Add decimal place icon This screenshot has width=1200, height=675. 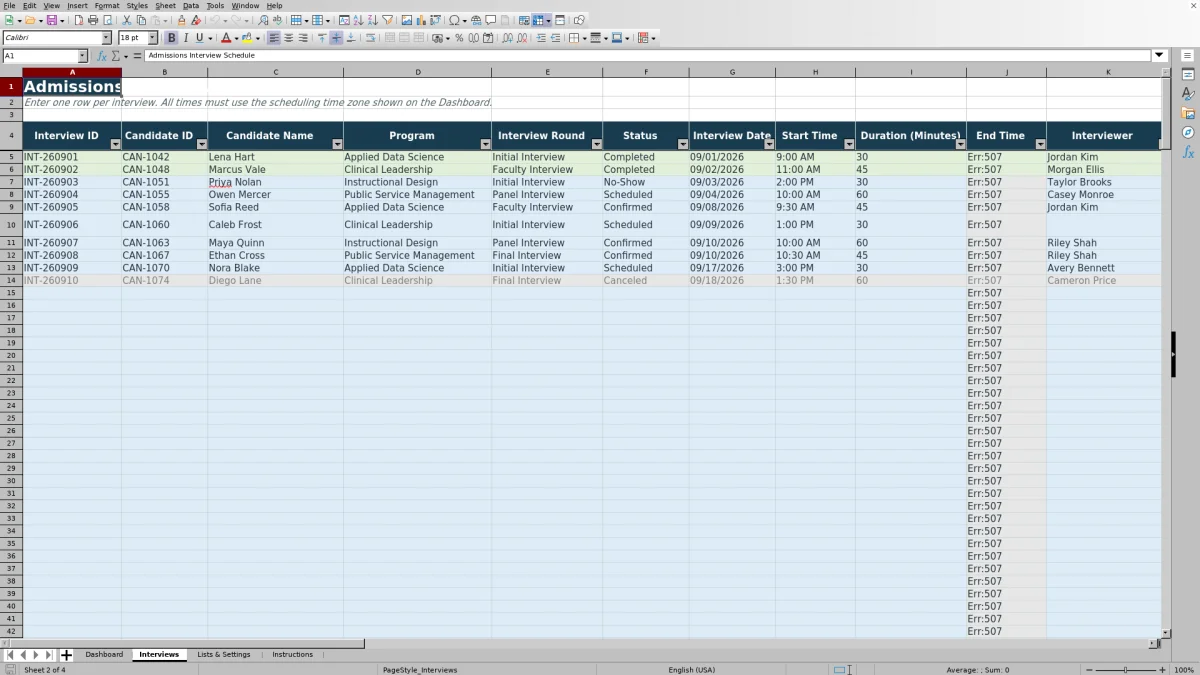[x=507, y=38]
